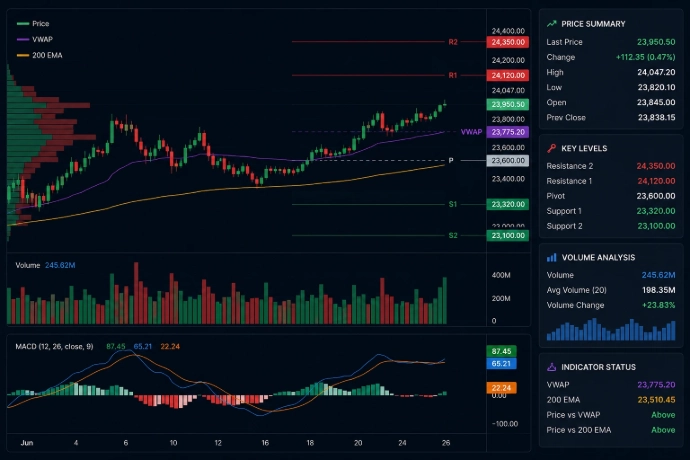Toggle the VWAP legend entry
This screenshot has width=690, height=460.
(35, 39)
